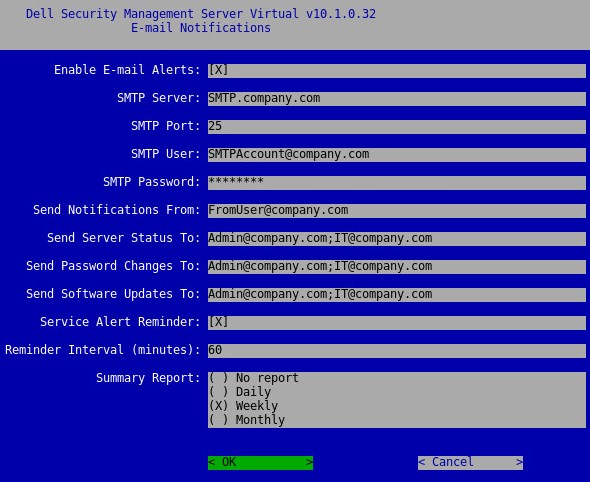Click the SMTP Server input field

click(397, 99)
